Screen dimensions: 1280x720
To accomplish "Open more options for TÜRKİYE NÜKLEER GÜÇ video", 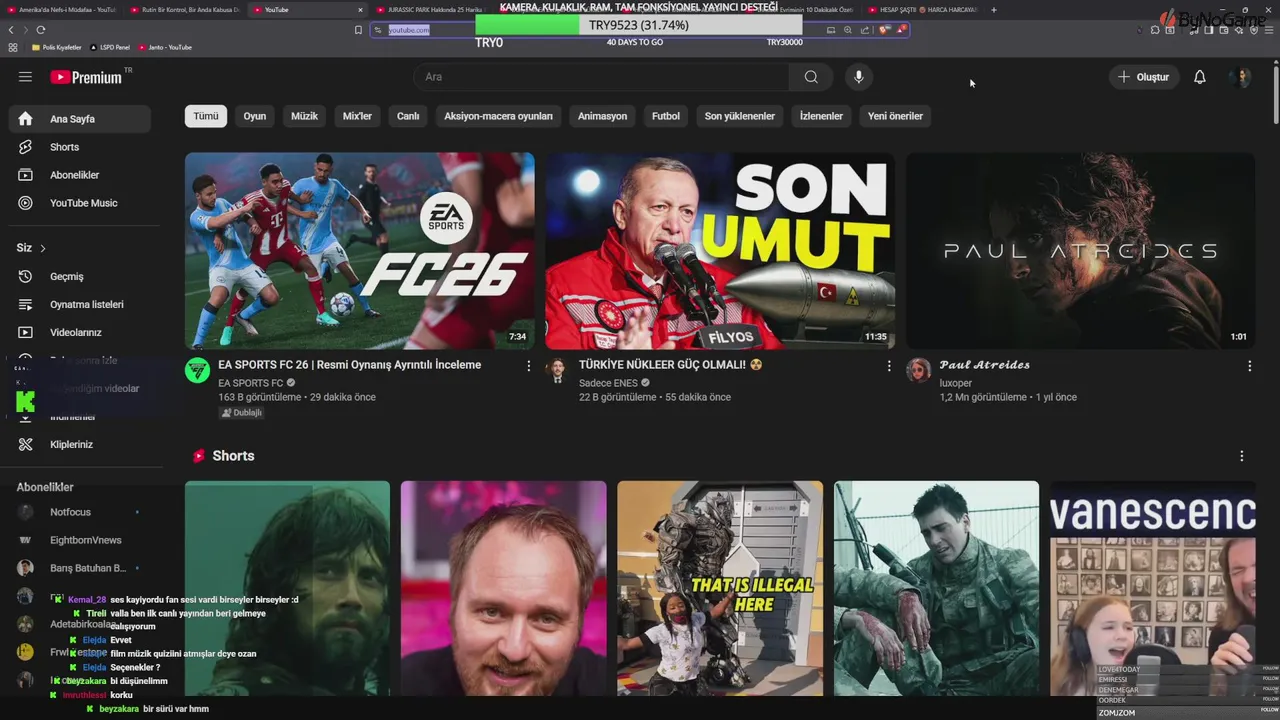I will pyautogui.click(x=889, y=366).
